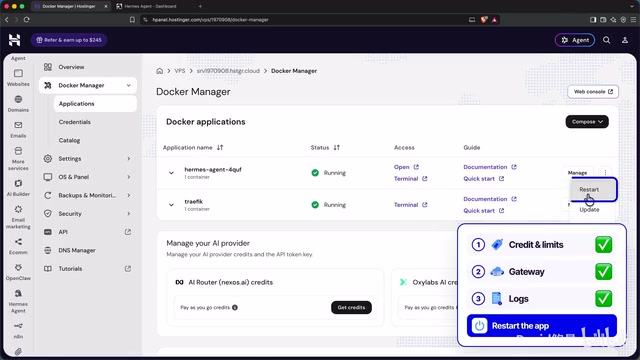Select Update in the context menu
The image size is (640, 360).
589,209
